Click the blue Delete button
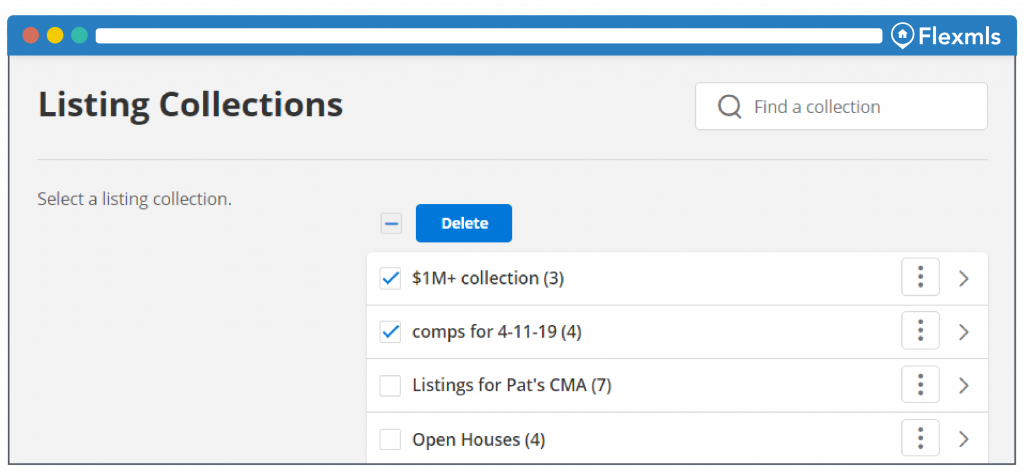Screen dimensions: 1024x475 464,223
